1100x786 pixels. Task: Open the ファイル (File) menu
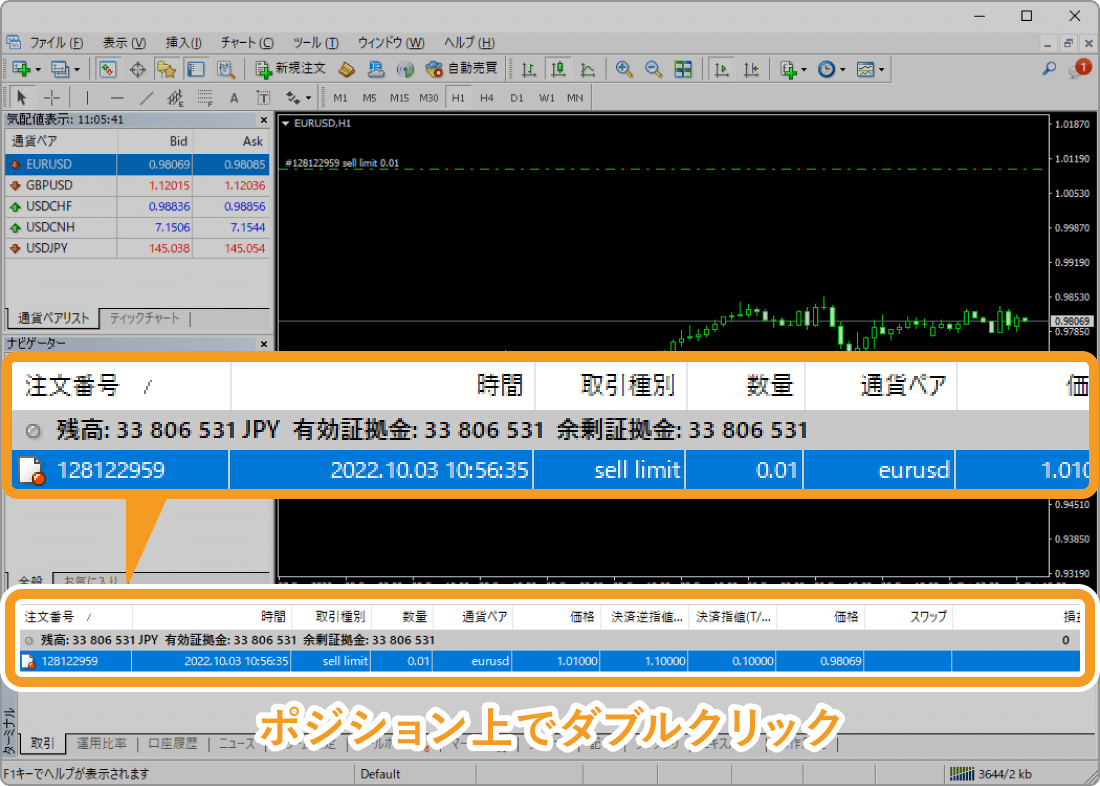coord(56,43)
